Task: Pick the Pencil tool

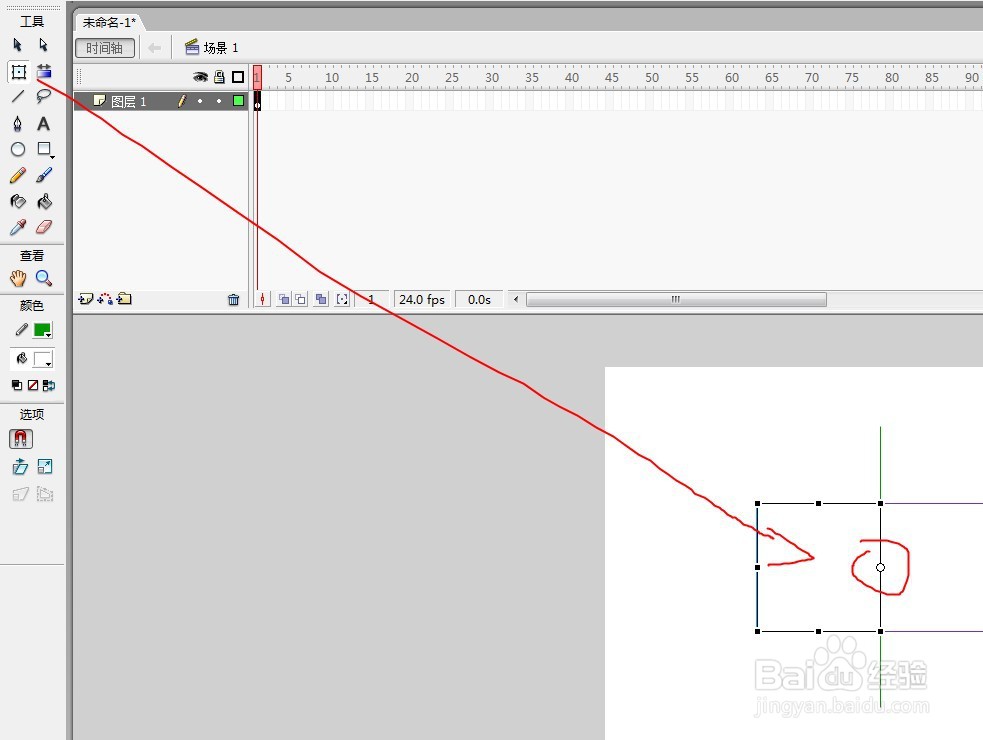Action: 18,175
